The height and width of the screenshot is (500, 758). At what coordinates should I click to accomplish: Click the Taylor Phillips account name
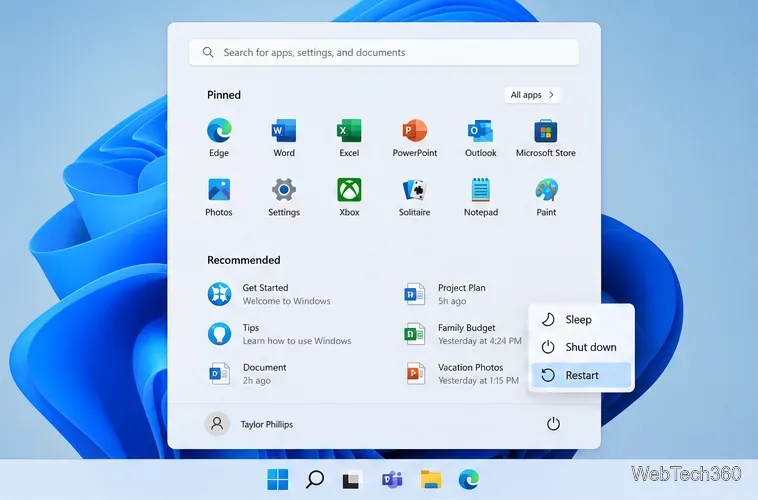267,425
